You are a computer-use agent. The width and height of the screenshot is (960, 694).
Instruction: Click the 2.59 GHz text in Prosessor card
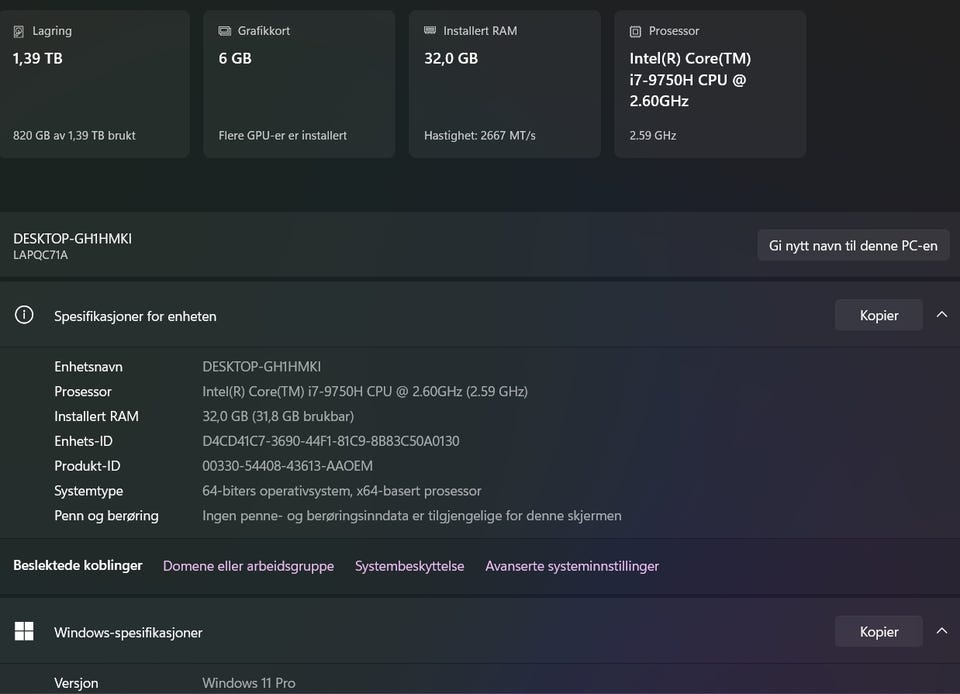coord(653,136)
